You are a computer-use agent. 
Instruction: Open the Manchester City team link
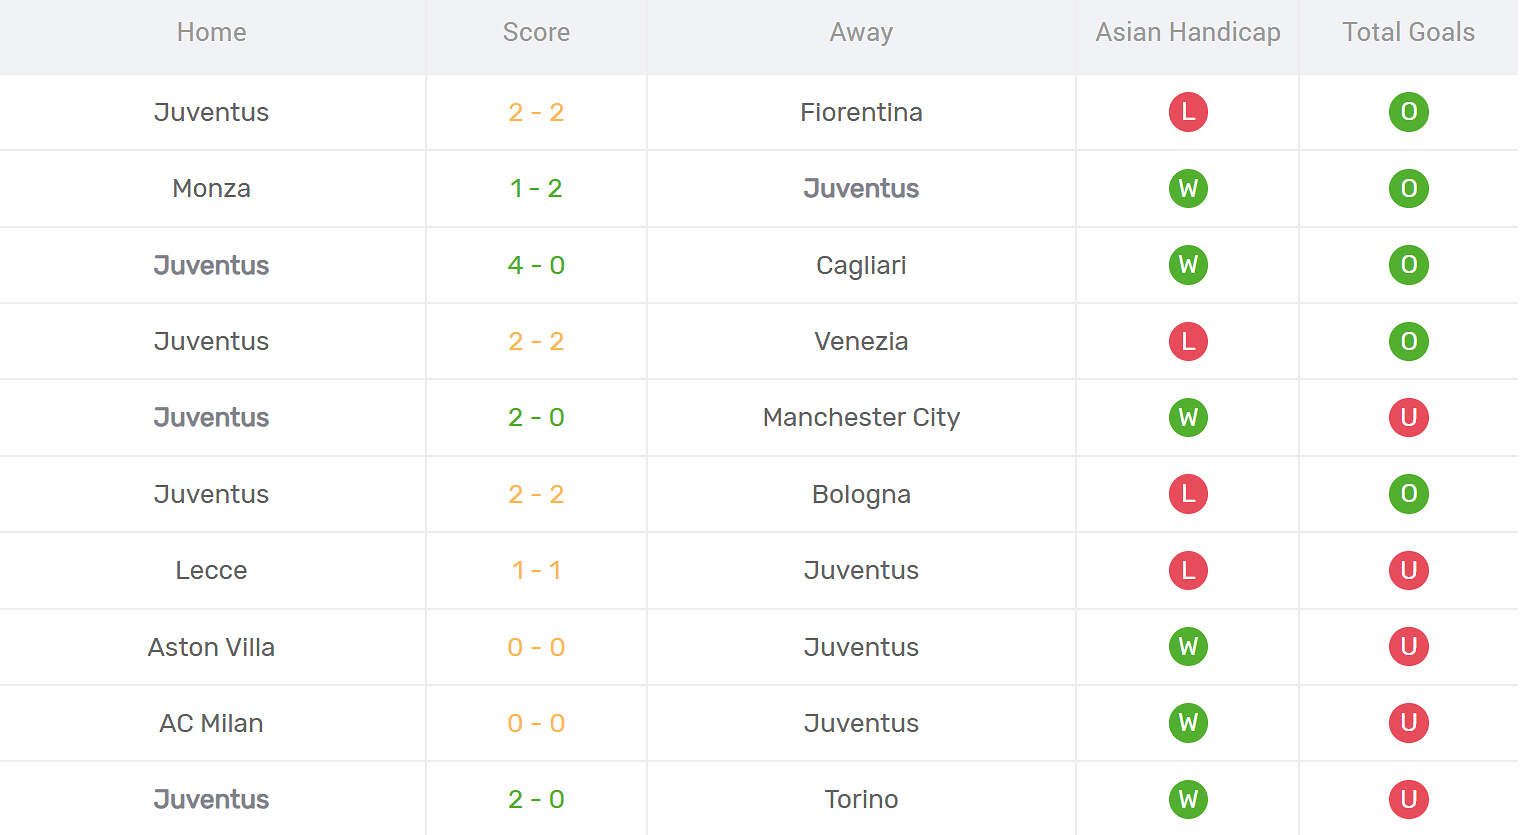click(861, 417)
